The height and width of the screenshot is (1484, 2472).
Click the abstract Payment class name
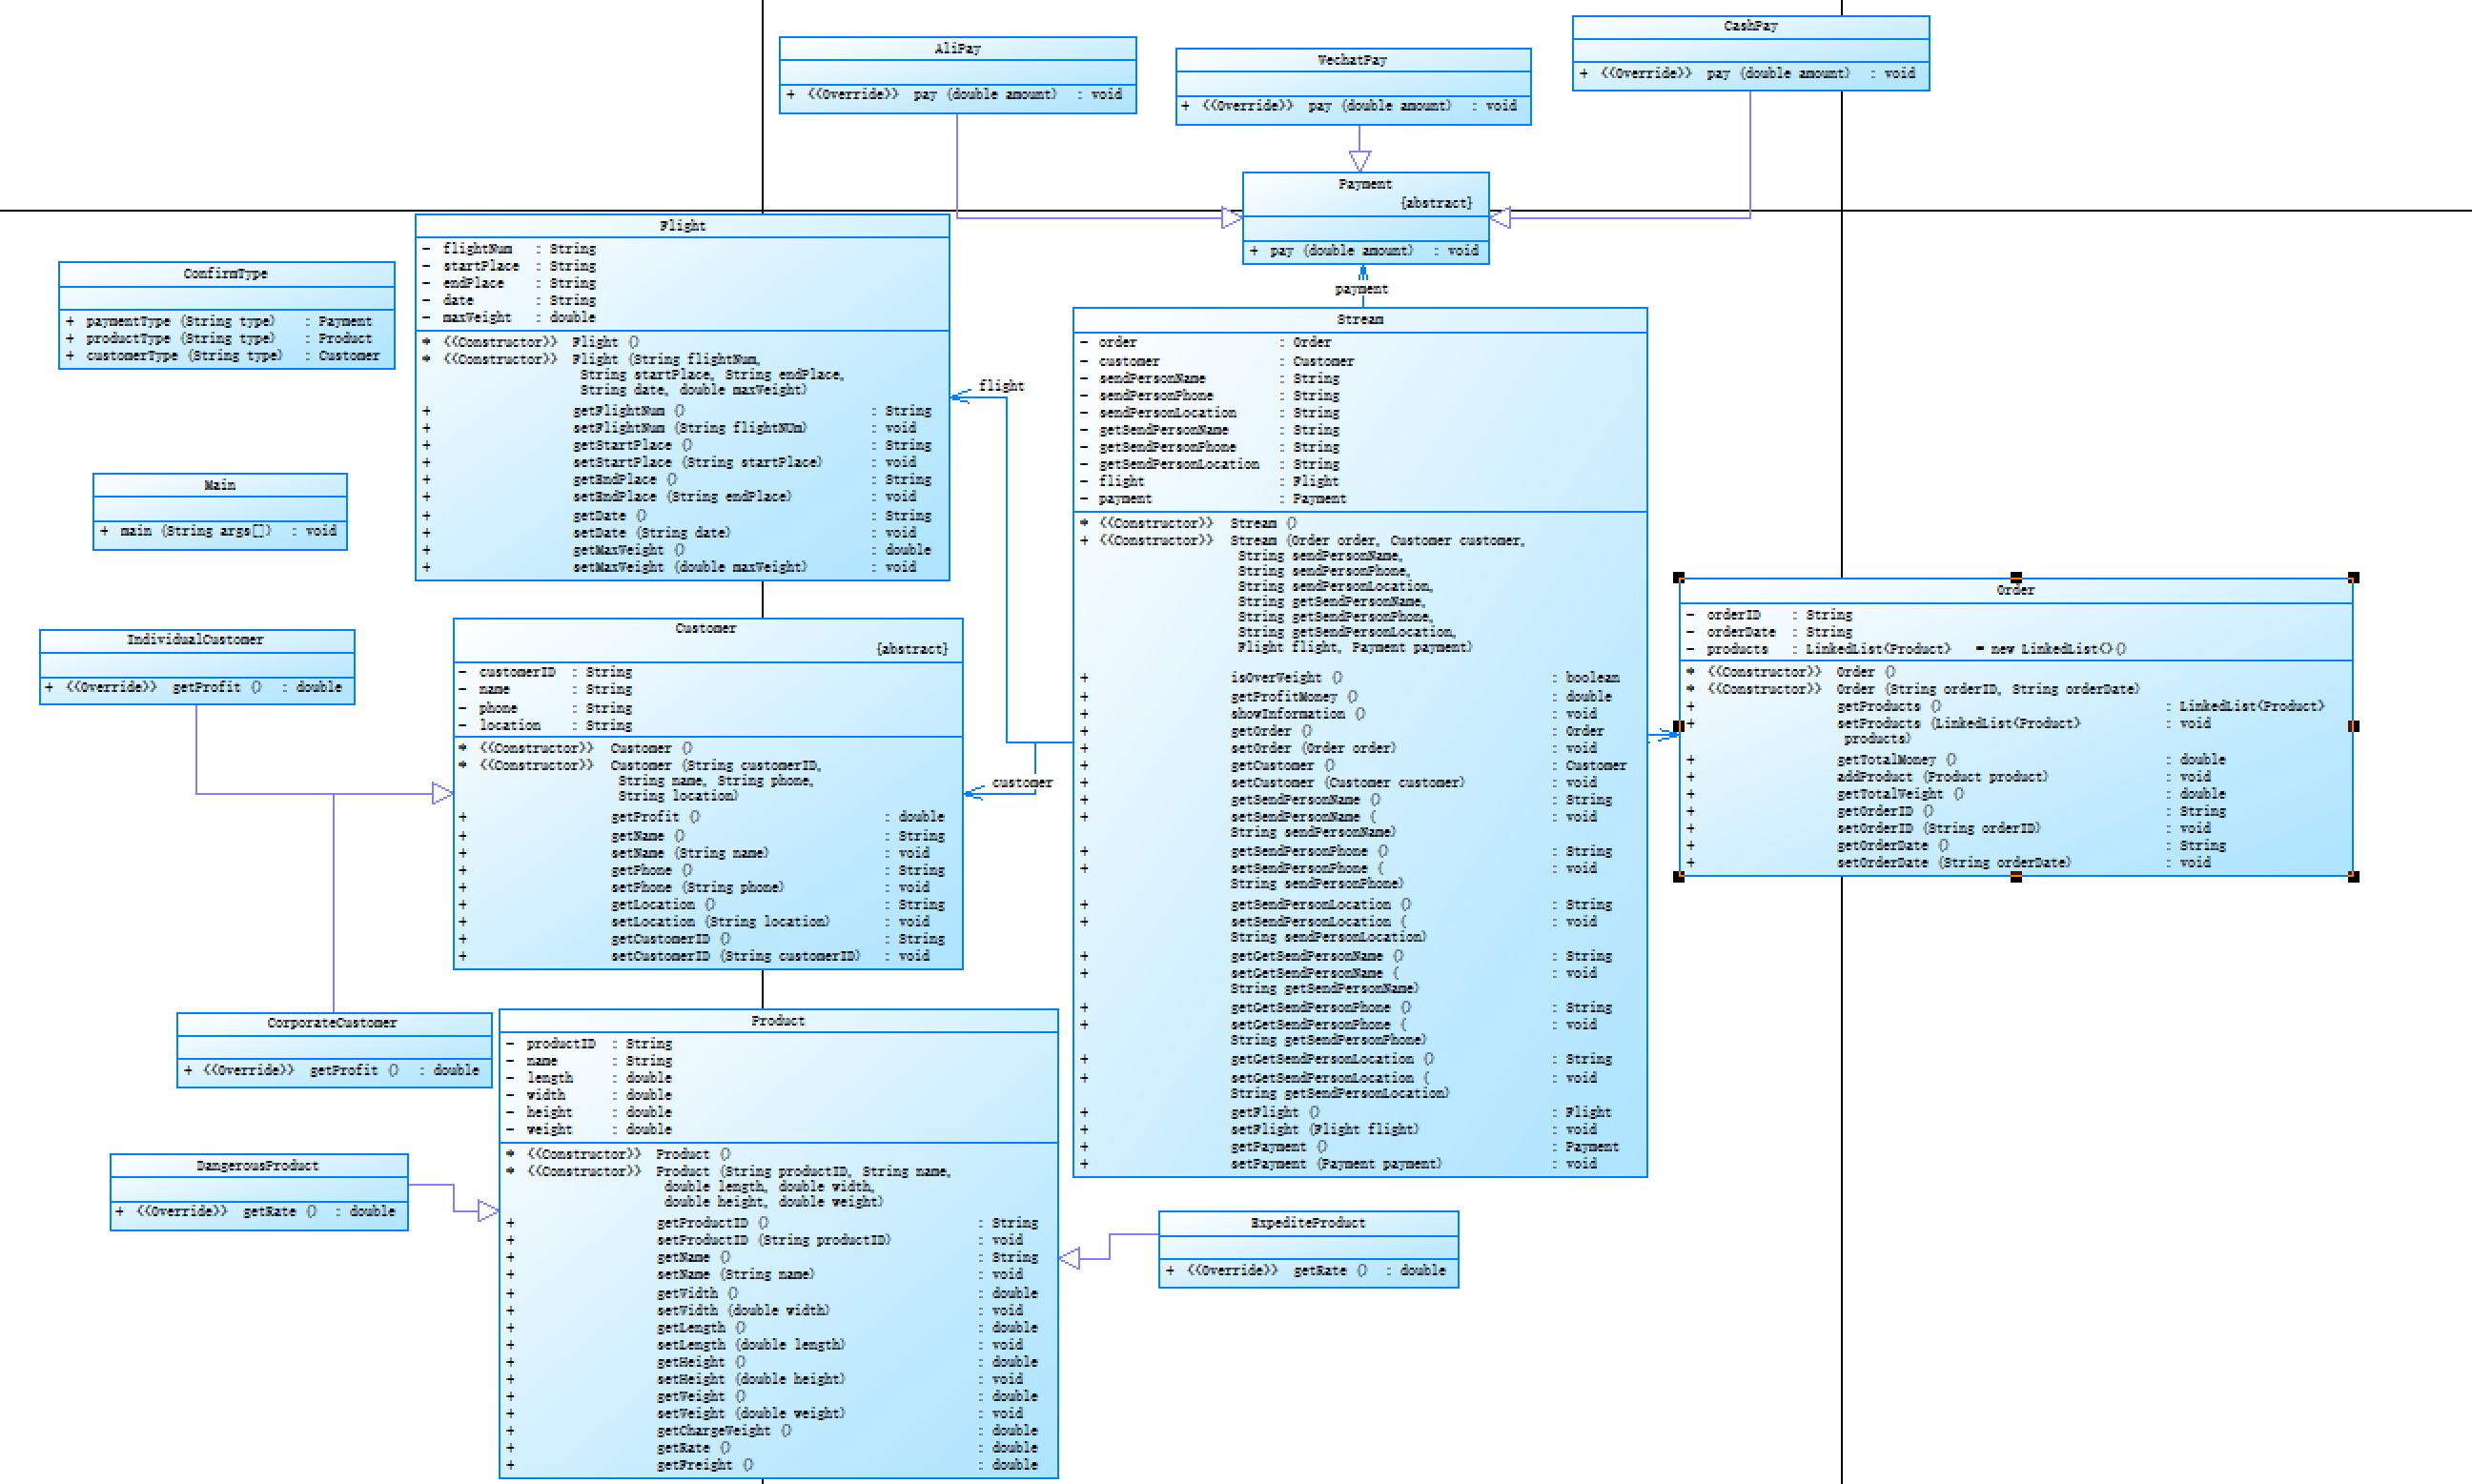1364,184
